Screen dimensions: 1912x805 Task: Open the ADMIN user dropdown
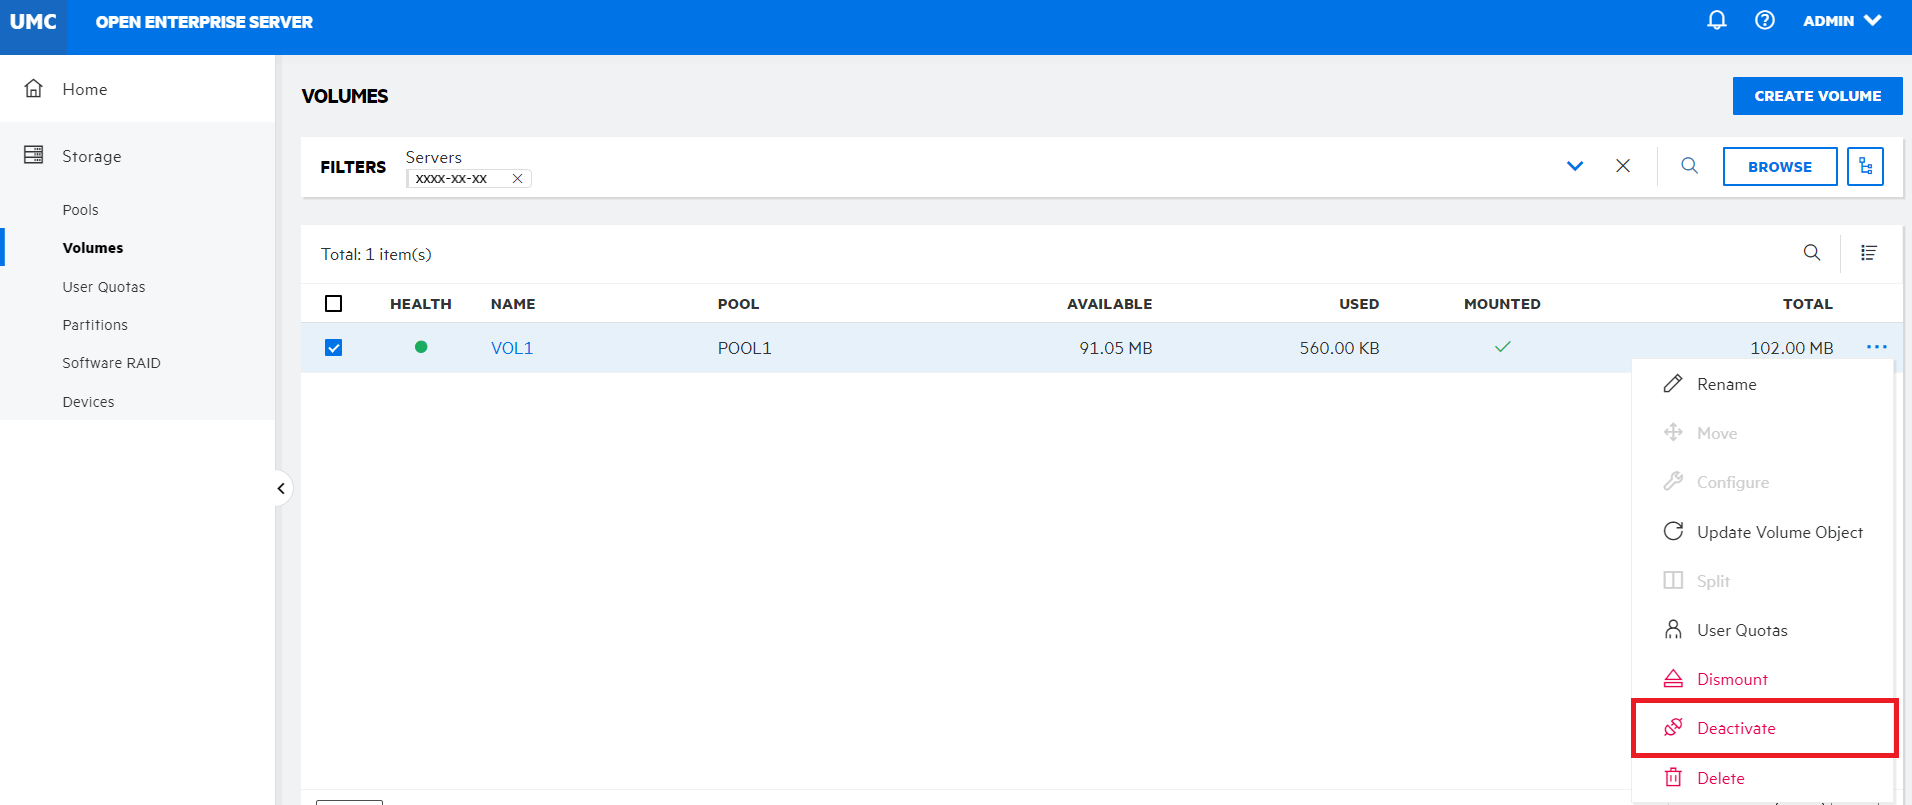point(1841,21)
